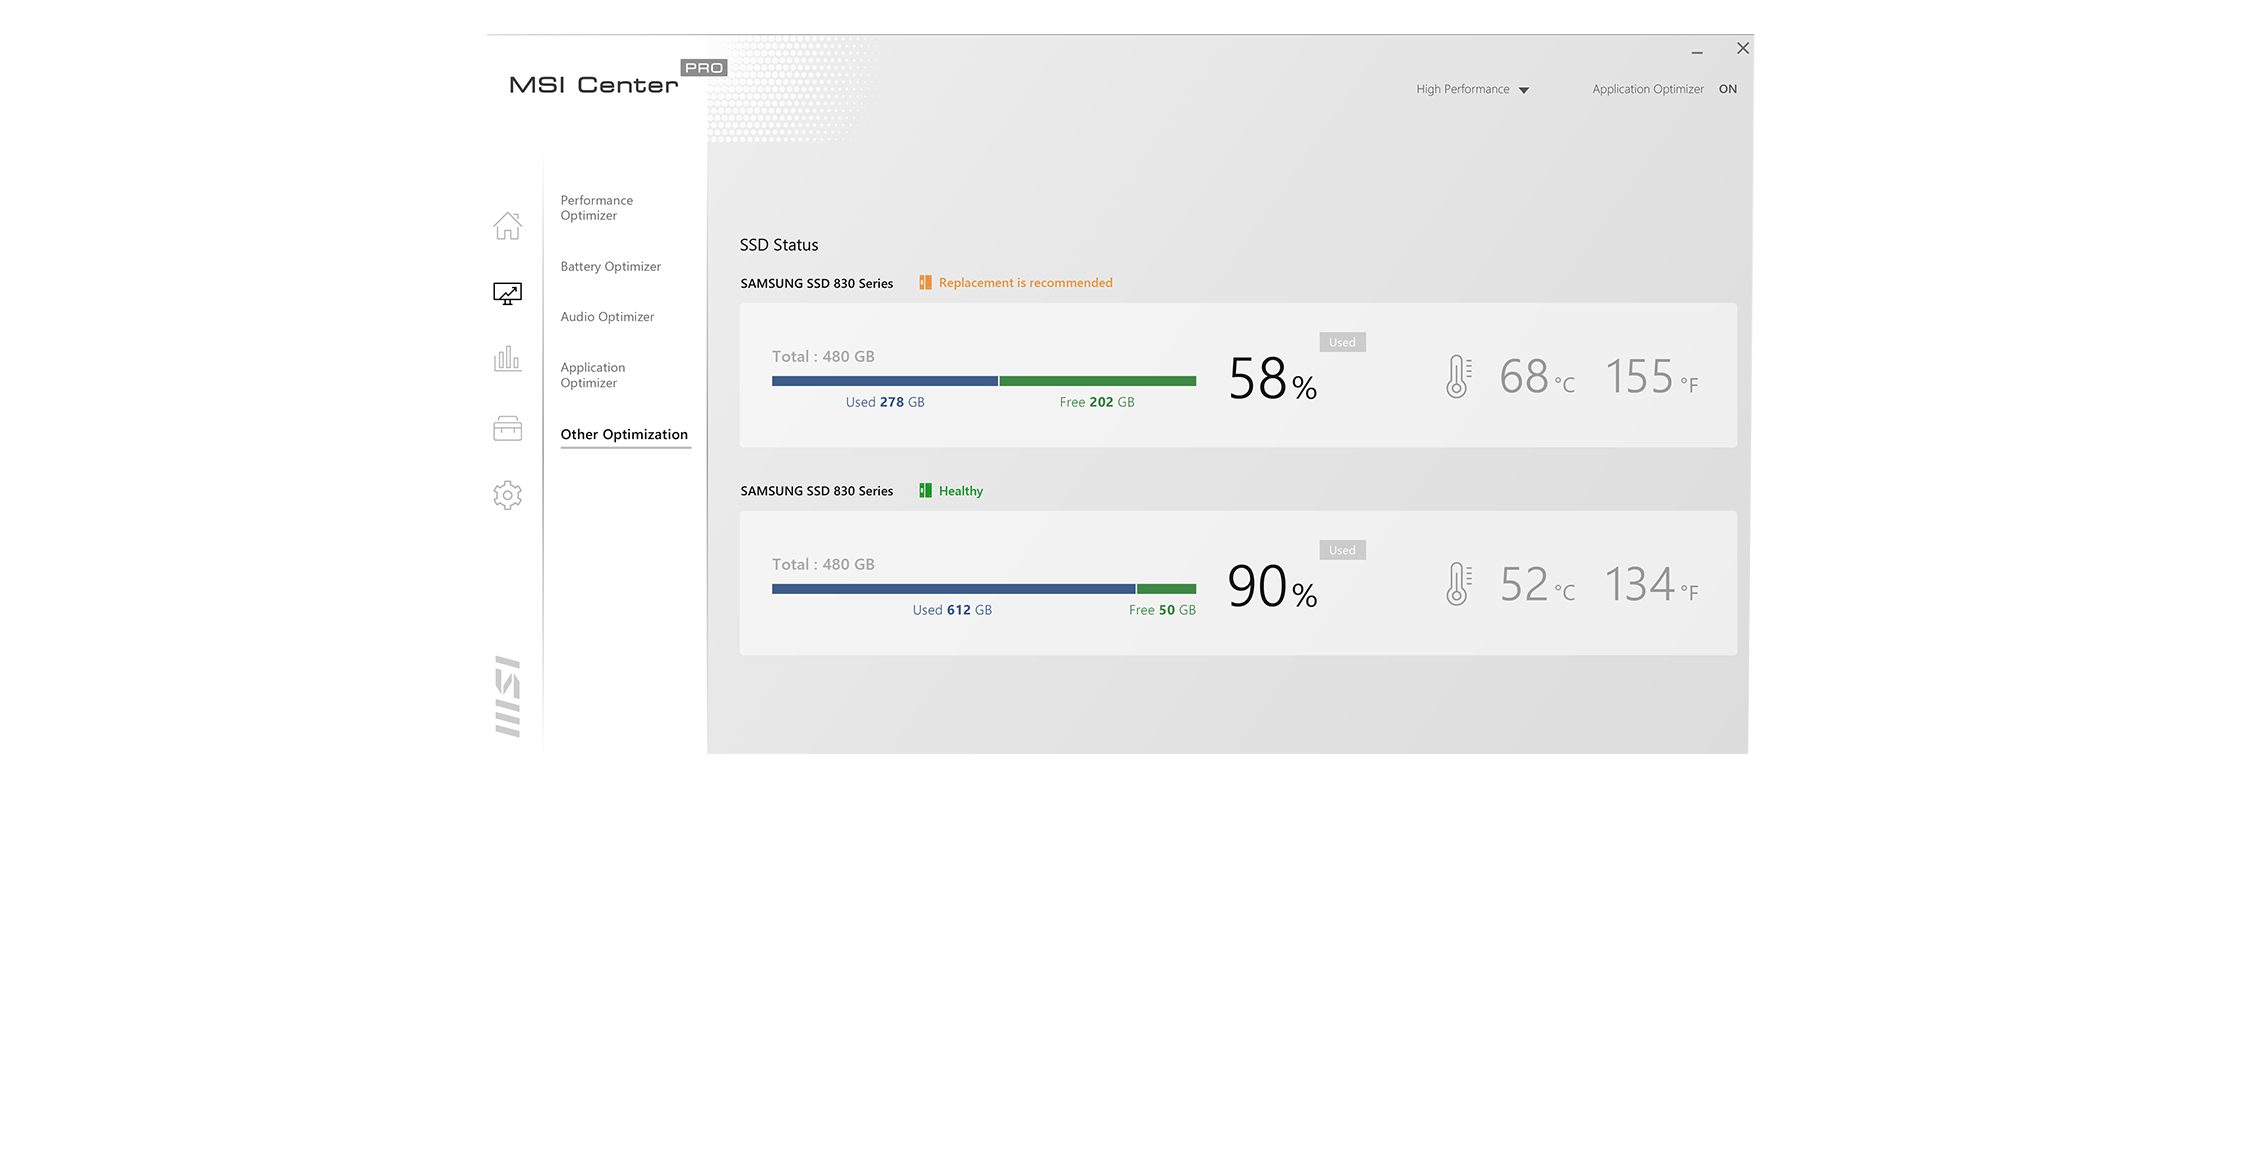Click the first SSD thermometer icon
This screenshot has width=2257, height=1176.
pyautogui.click(x=1458, y=377)
